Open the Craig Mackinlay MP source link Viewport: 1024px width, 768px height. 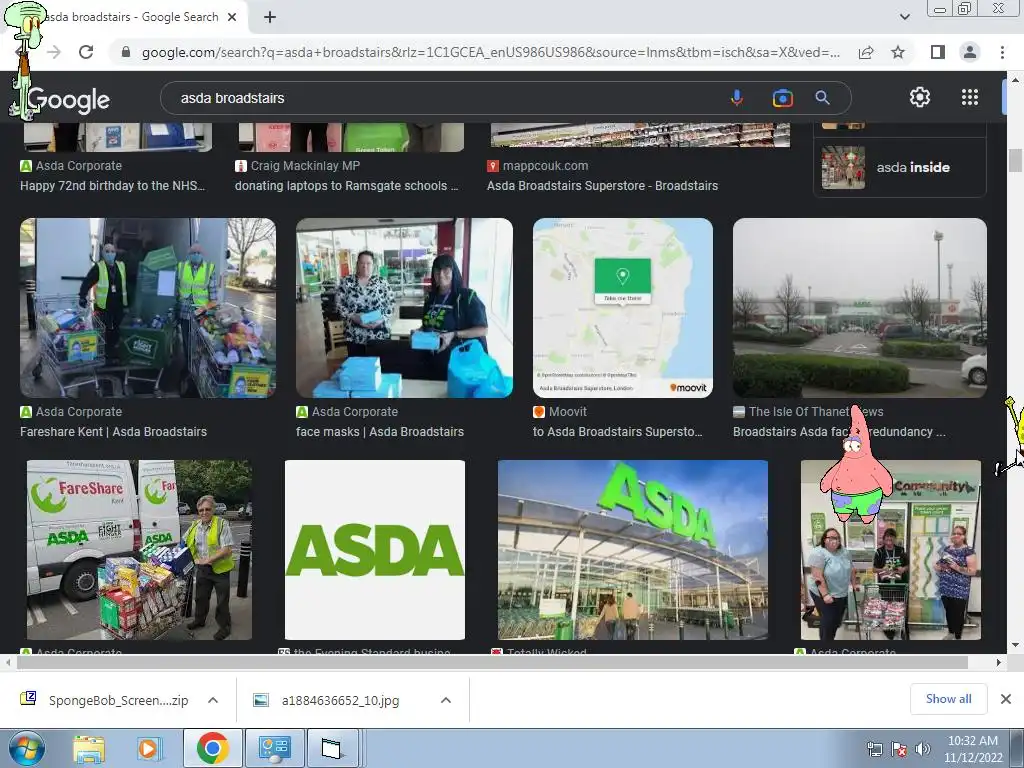298,166
